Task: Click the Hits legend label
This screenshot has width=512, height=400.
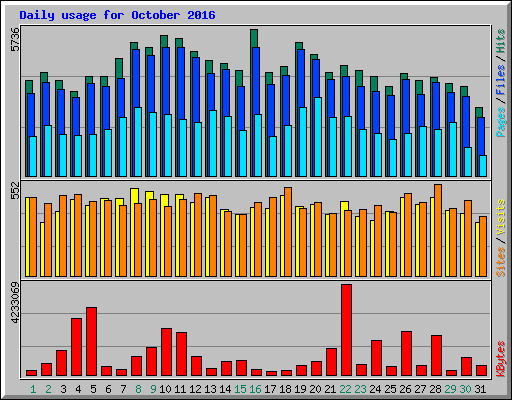Action: click(501, 41)
